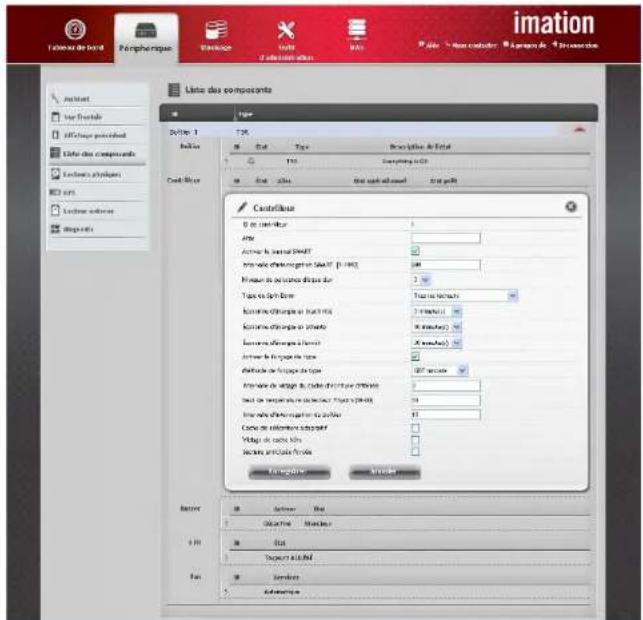Click the Assistant wand icon in sidebar
Screen dimensions: 643x620
55,98
